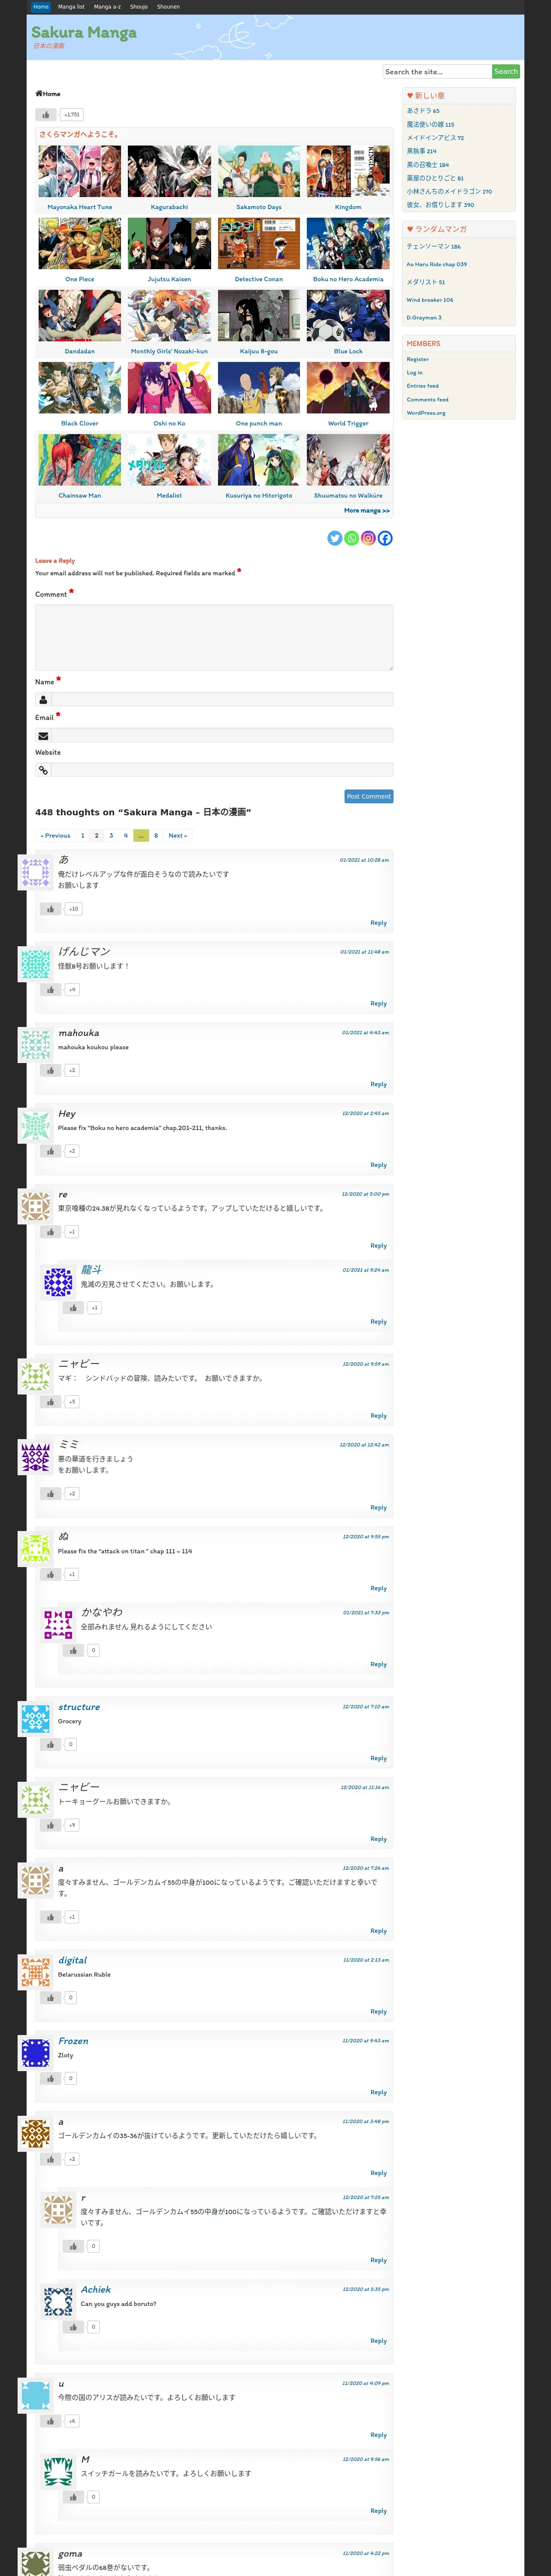Go to comments page 2
The width and height of the screenshot is (551, 2576).
pos(96,835)
